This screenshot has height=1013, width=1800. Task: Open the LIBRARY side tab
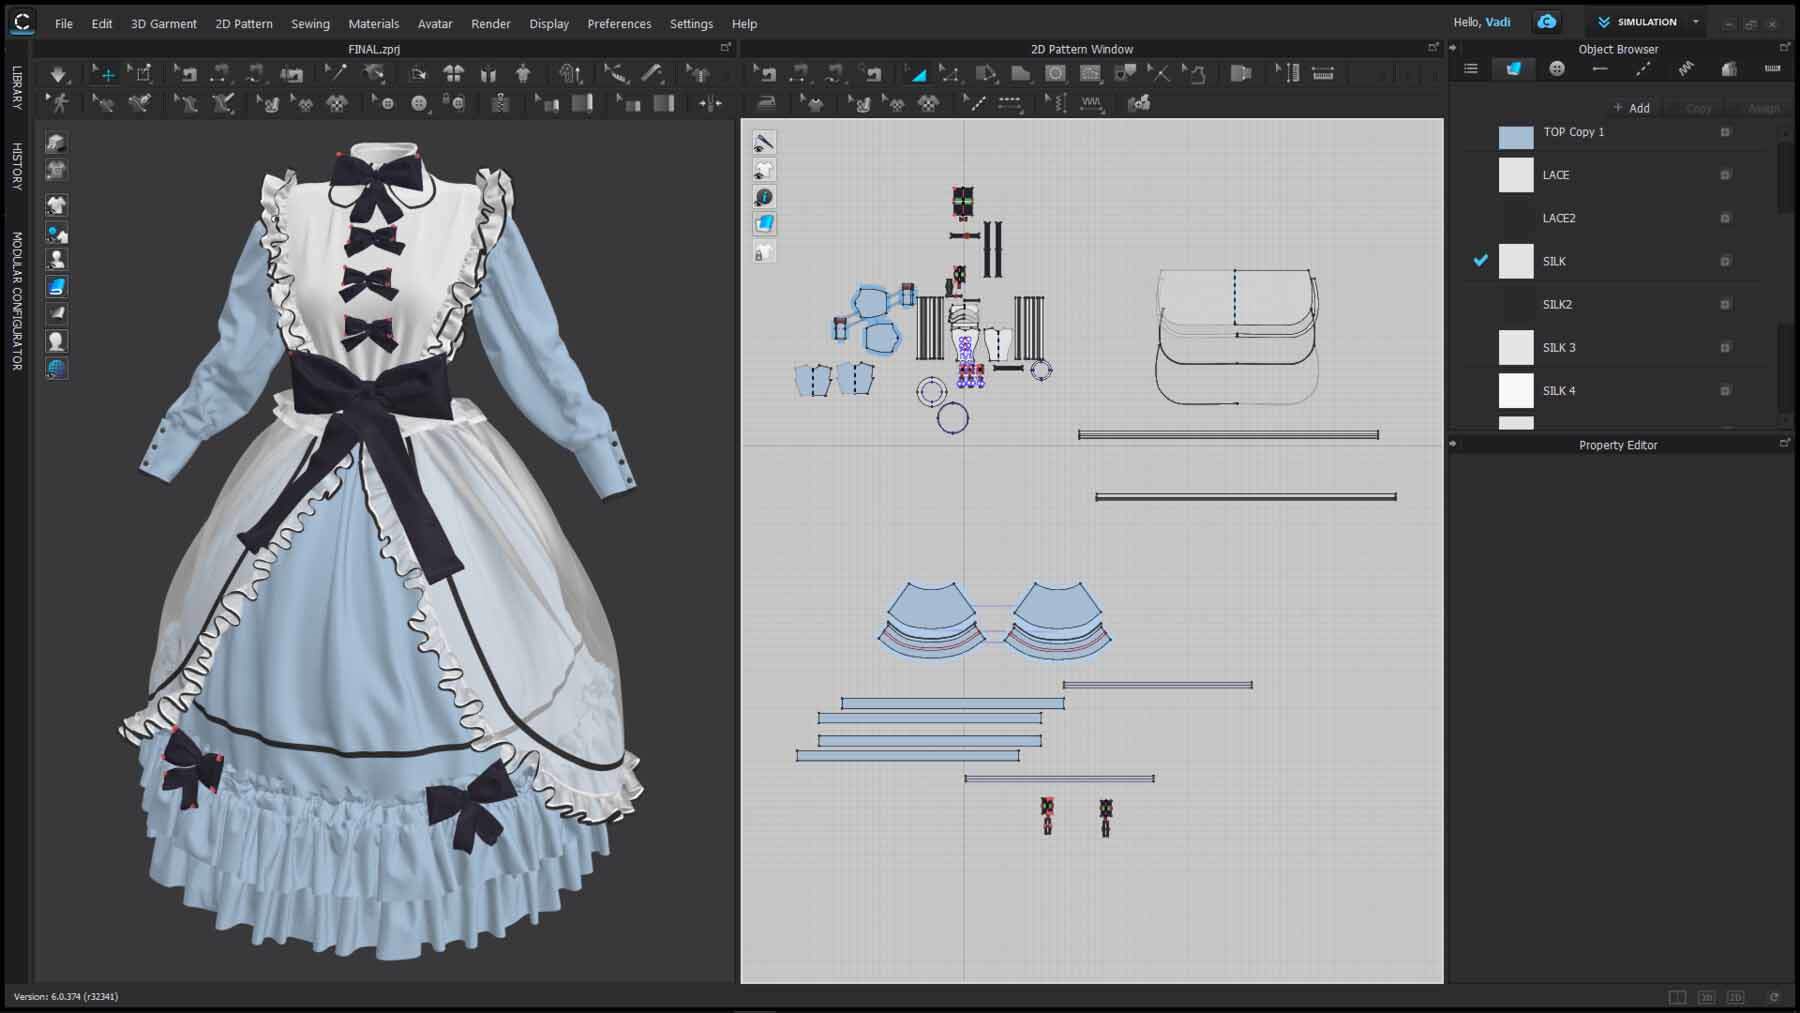[x=17, y=88]
